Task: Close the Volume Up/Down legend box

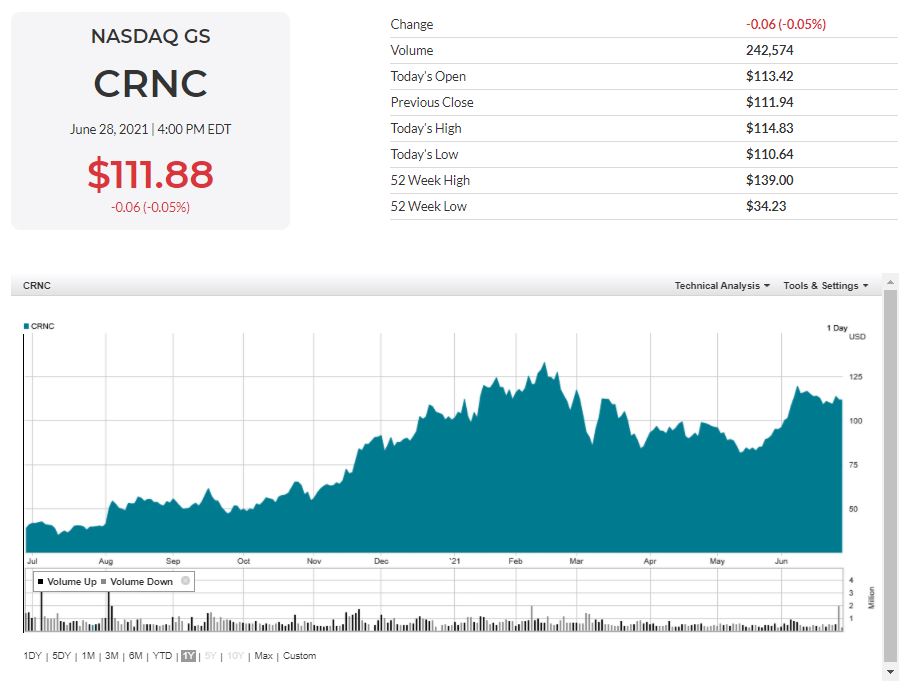Action: click(x=185, y=581)
